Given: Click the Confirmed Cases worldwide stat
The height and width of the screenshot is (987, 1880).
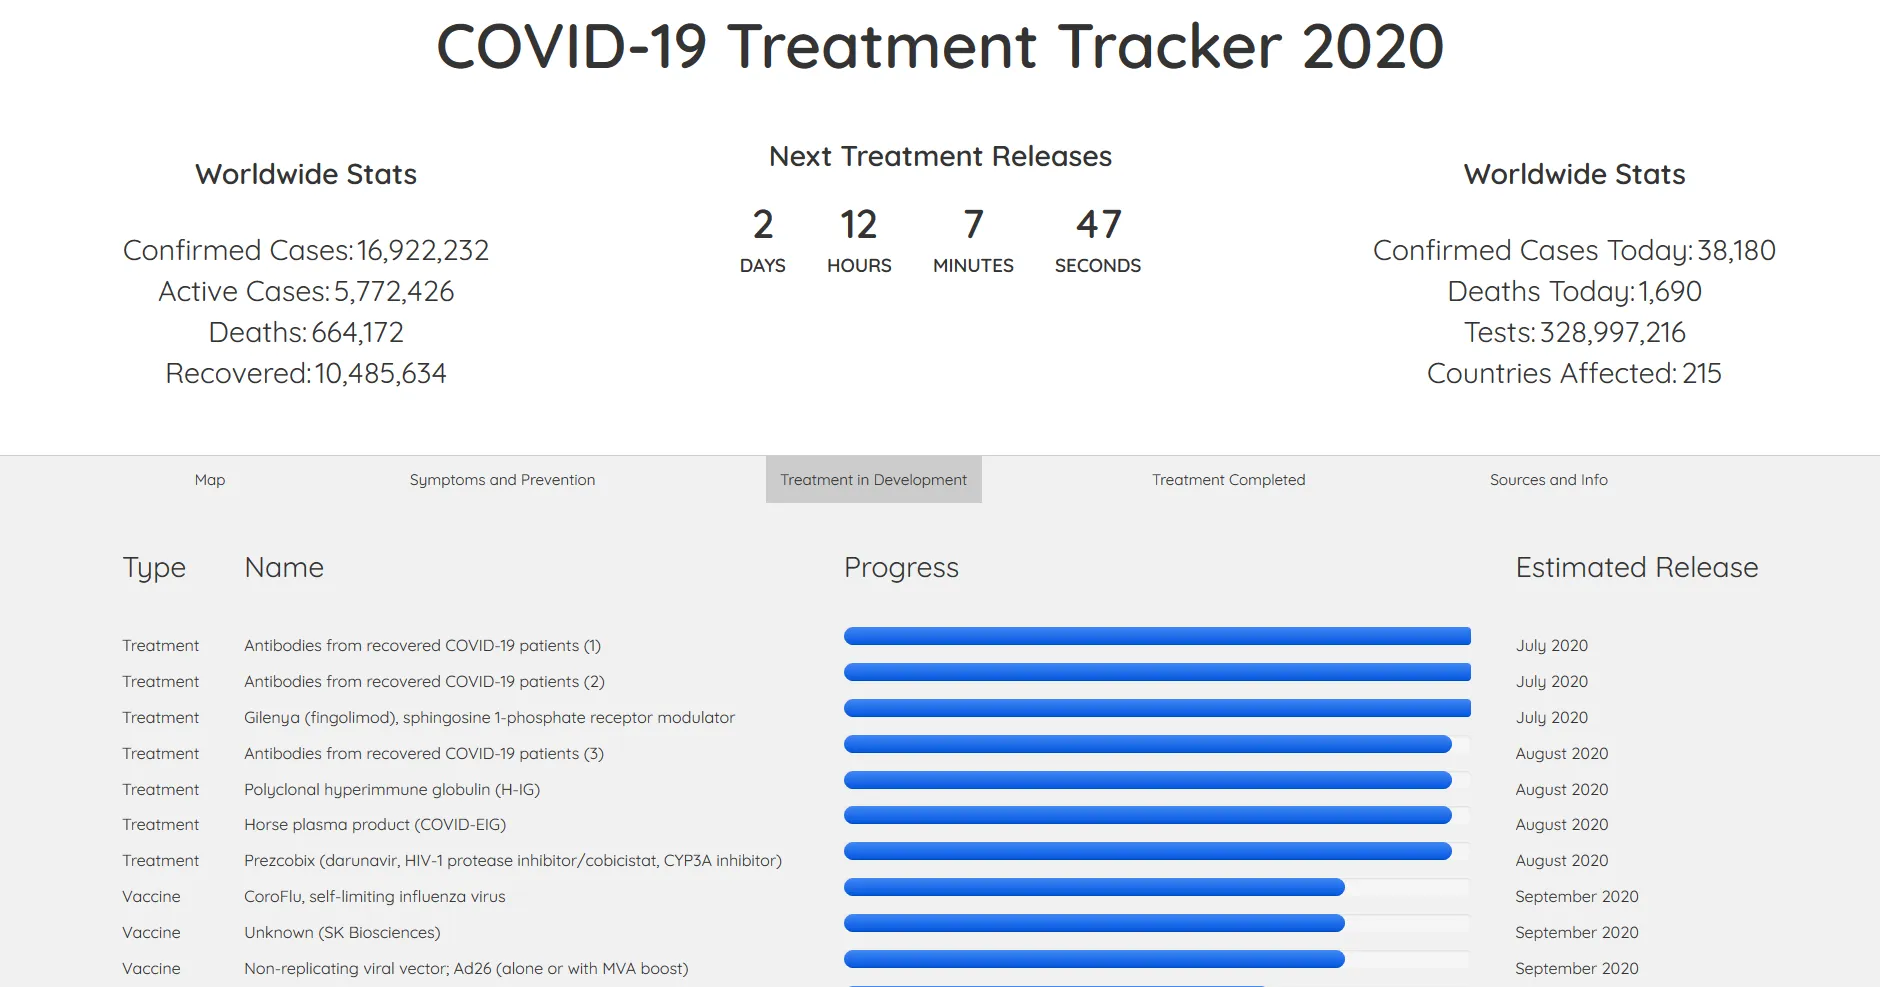Looking at the screenshot, I should click(306, 250).
